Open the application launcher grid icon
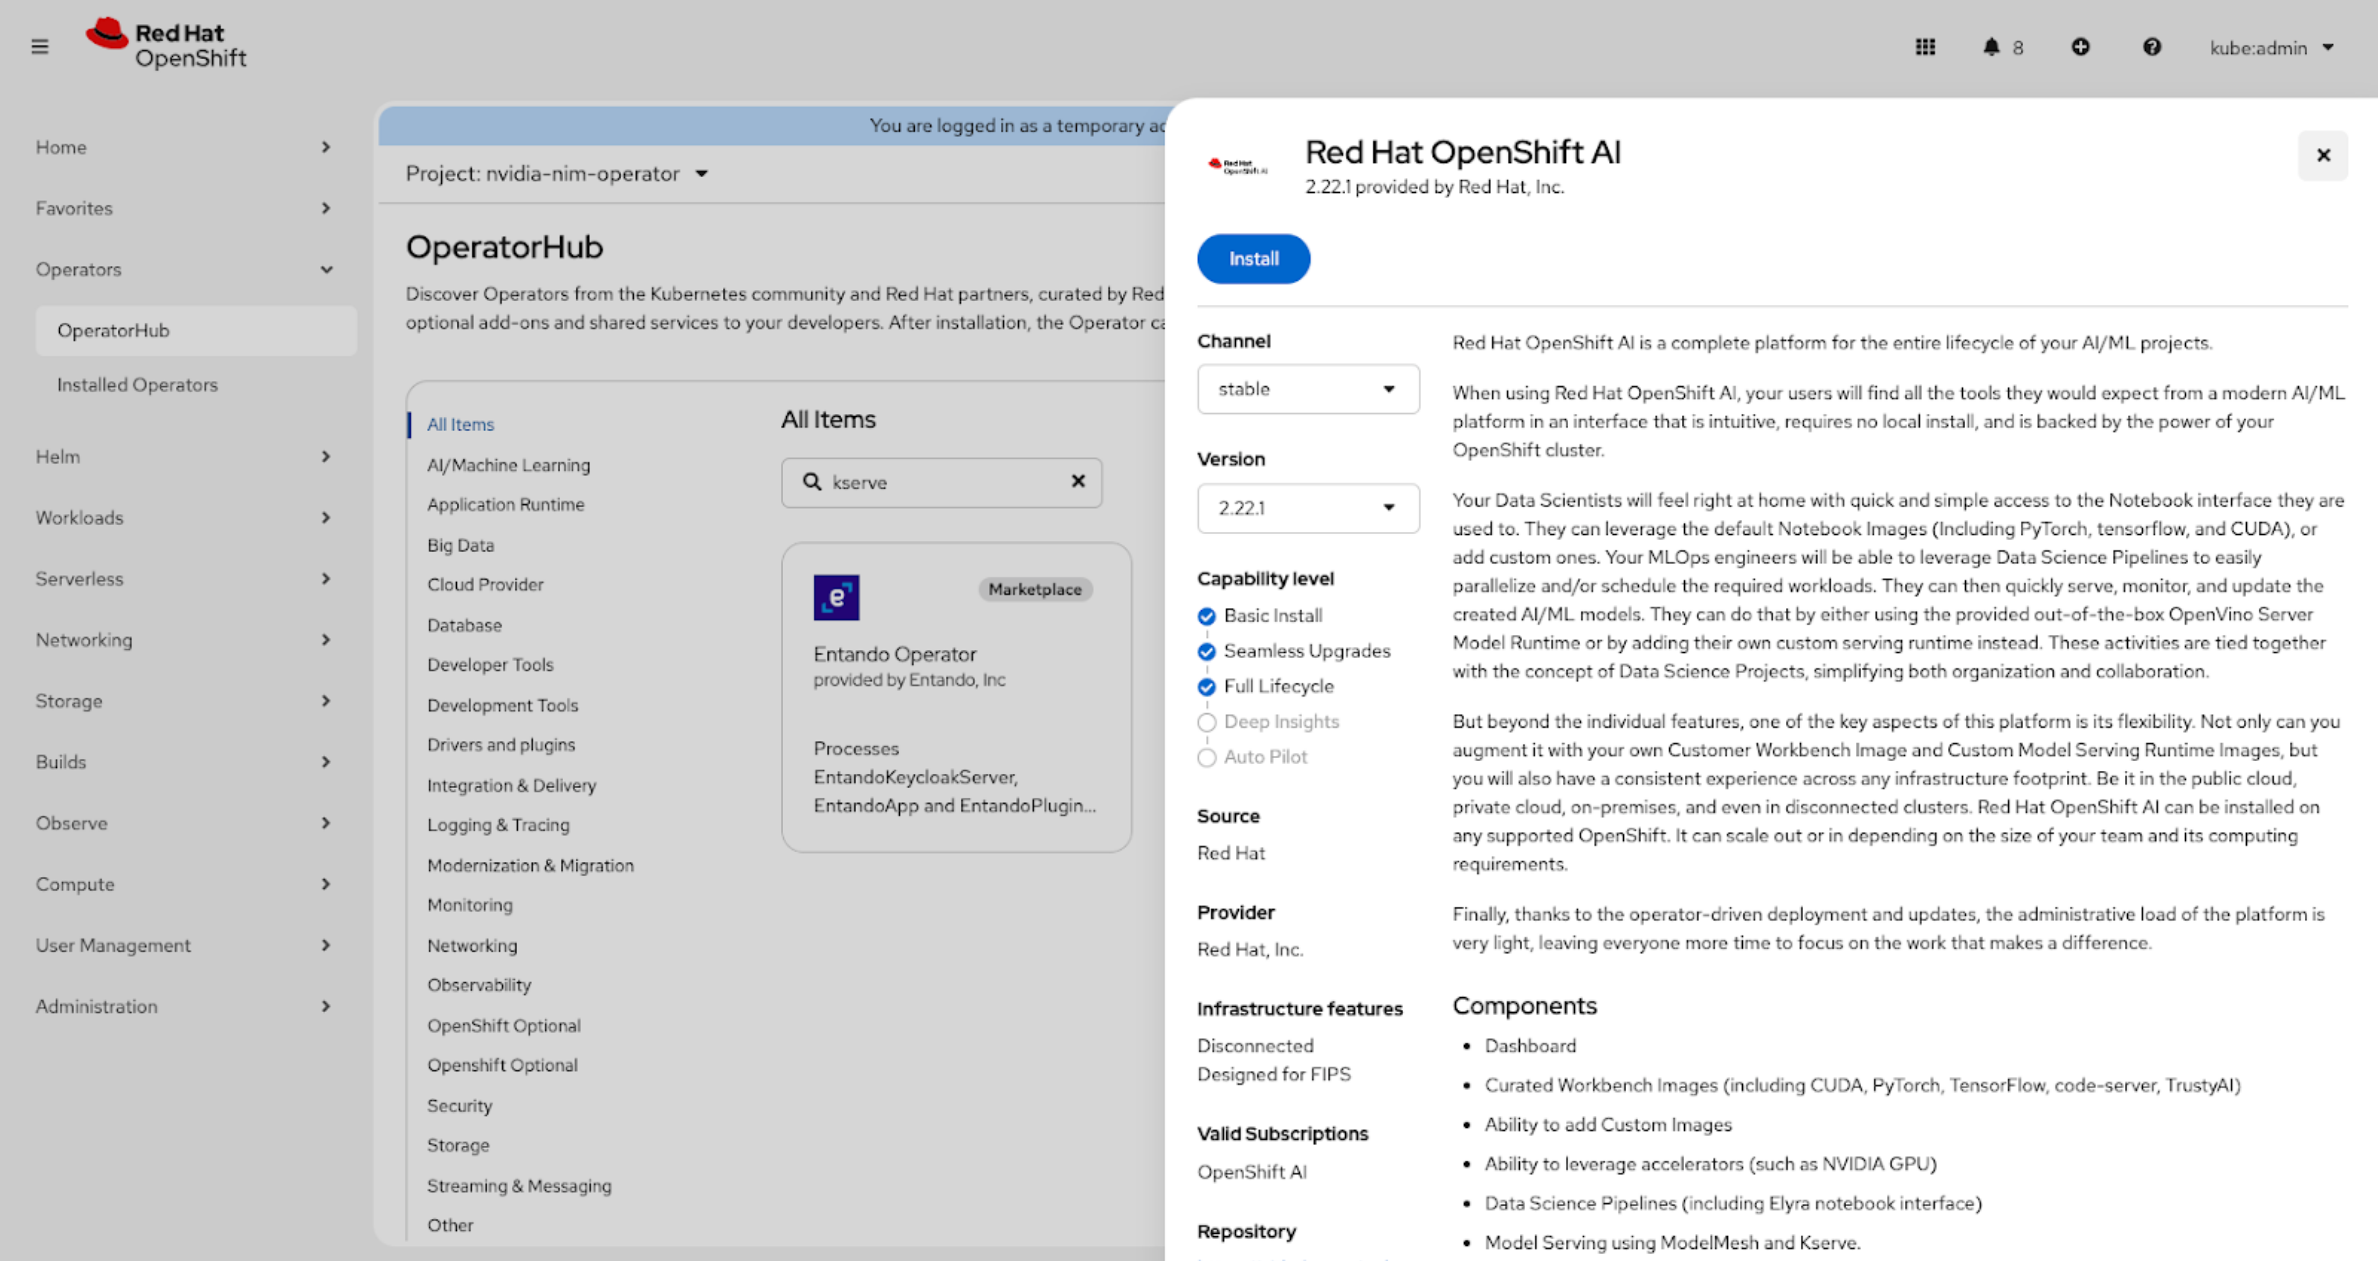Image resolution: width=2380 pixels, height=1261 pixels. (x=1925, y=47)
